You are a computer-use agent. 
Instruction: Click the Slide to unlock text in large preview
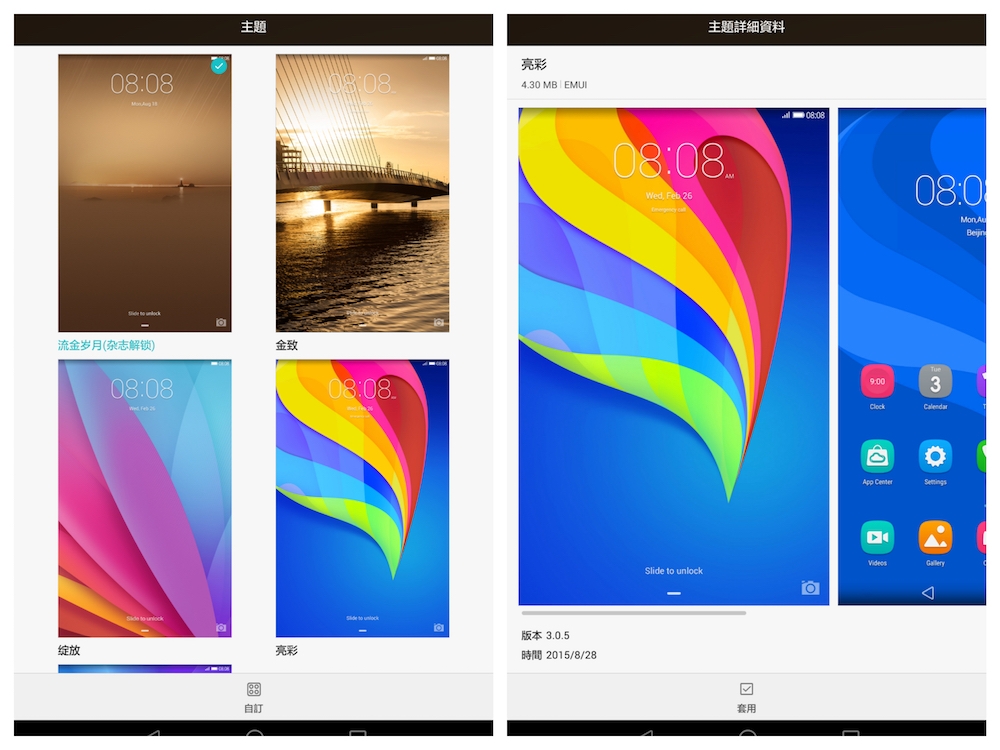tap(673, 571)
